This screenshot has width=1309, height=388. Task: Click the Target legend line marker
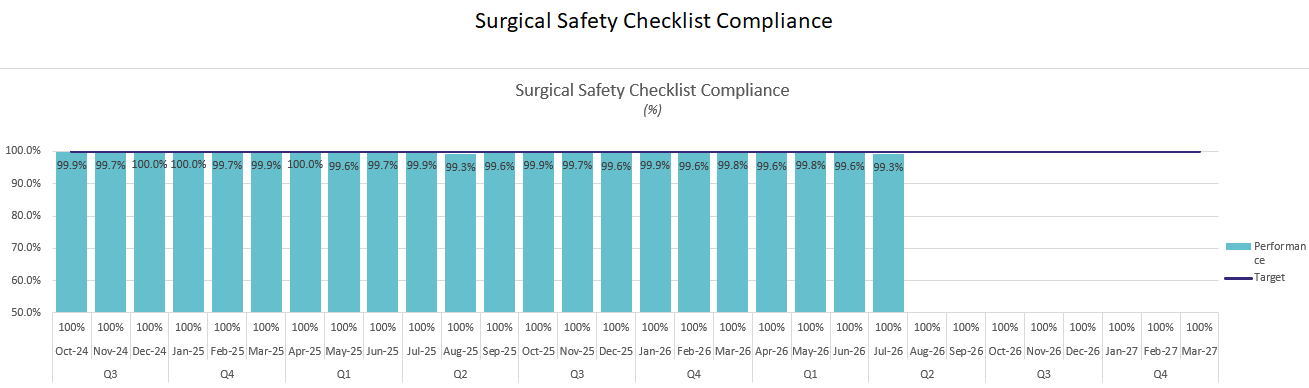[1238, 277]
